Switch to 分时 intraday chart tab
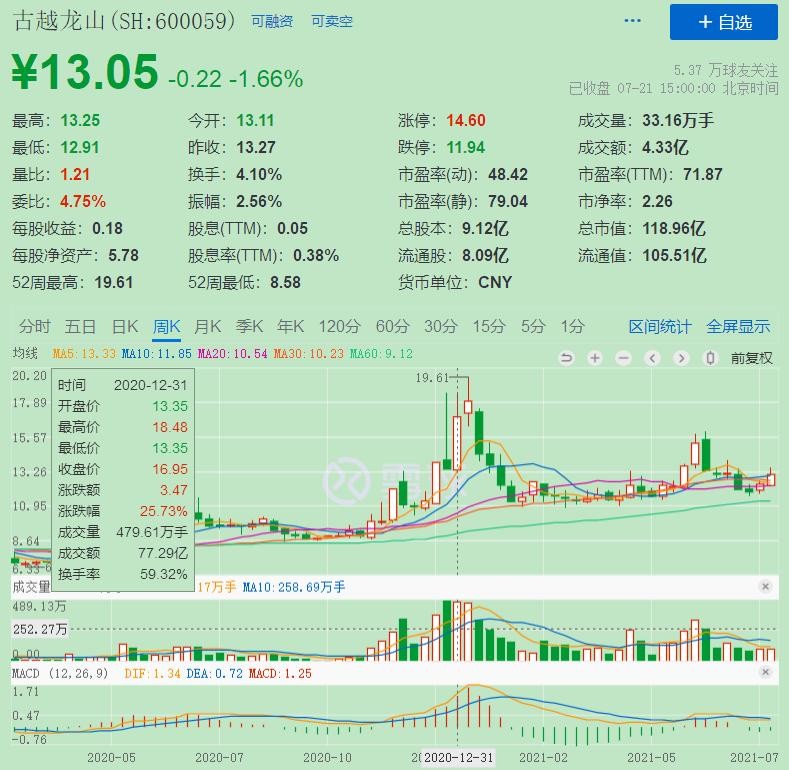The height and width of the screenshot is (770, 789). [x=35, y=327]
